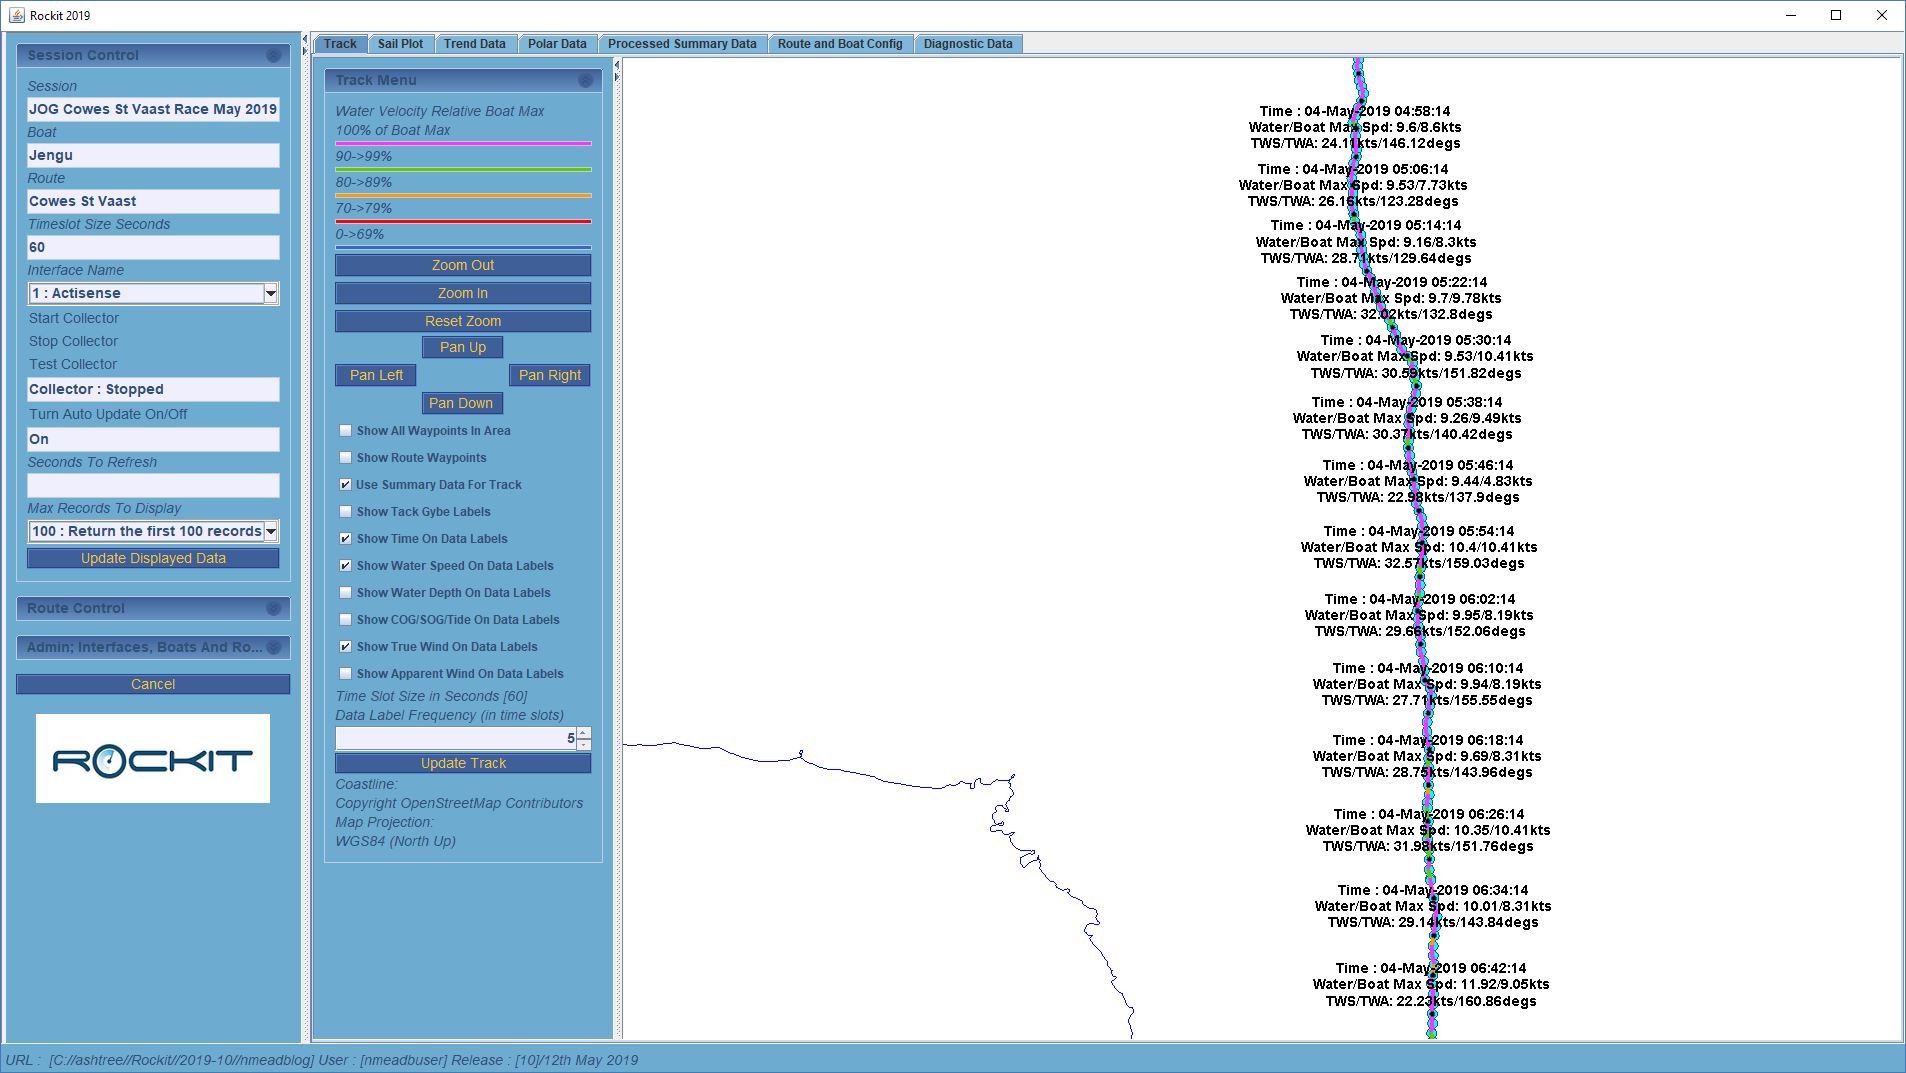Click the Seconds To Refresh input field

[x=153, y=486]
